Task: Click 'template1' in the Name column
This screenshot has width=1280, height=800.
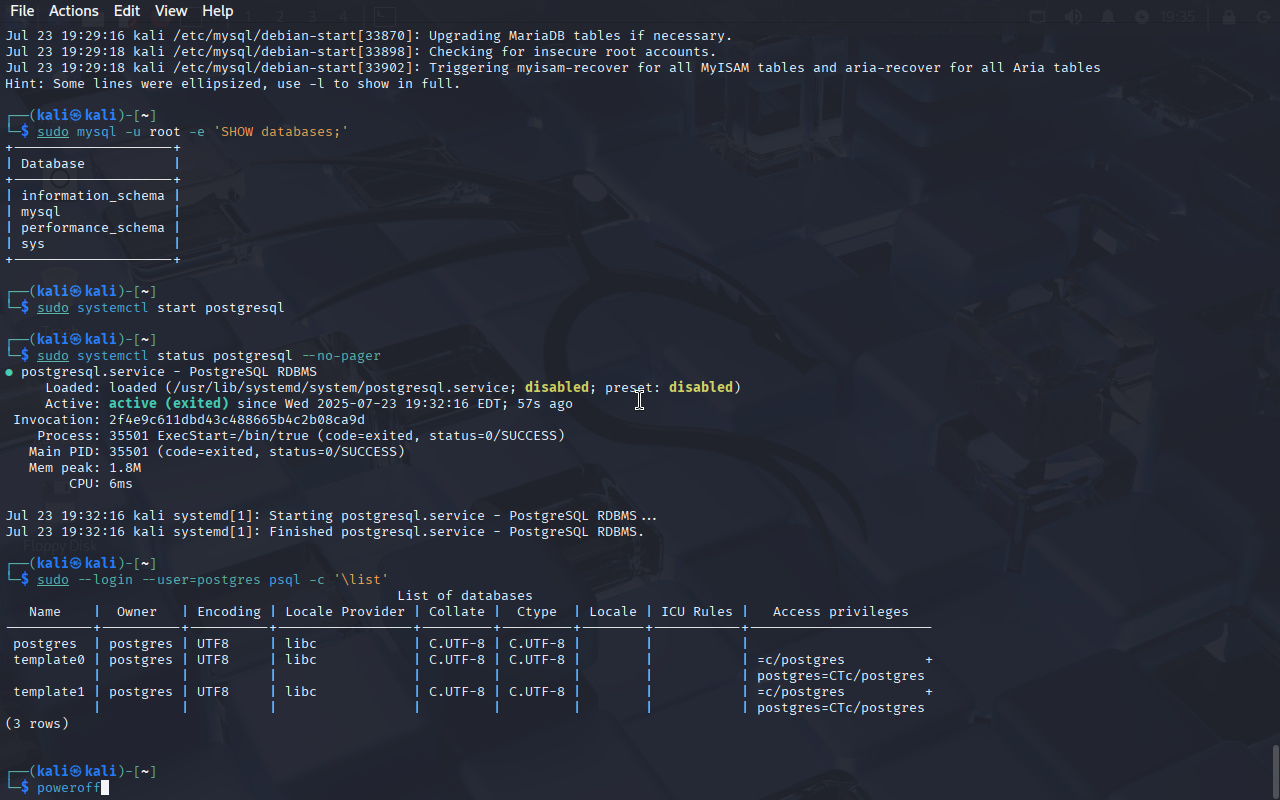Action: pos(49,692)
